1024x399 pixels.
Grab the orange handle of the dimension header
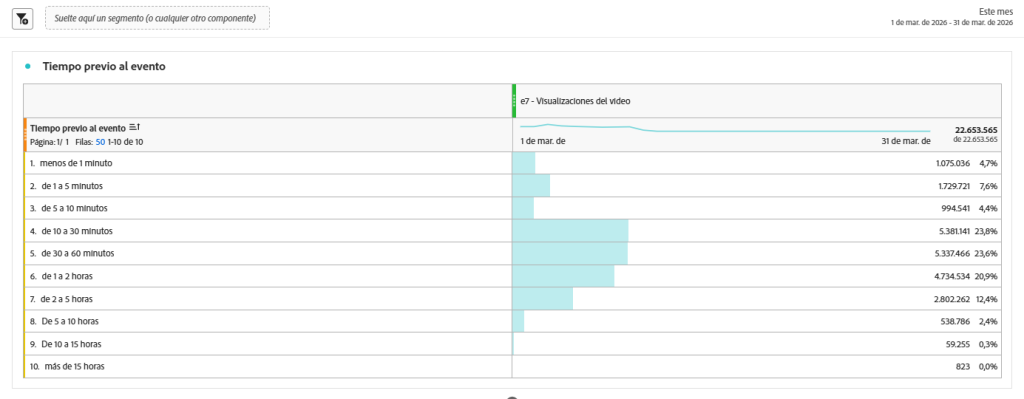[x=25, y=135]
